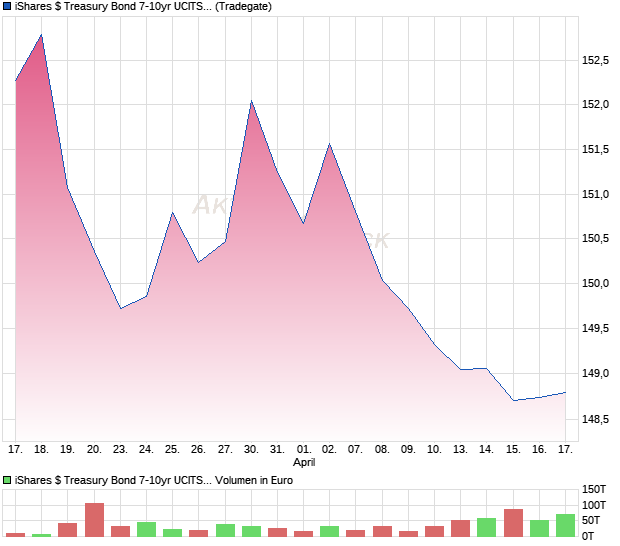The height and width of the screenshot is (546, 620).
Task: Click the 150,0 price axis label
Action: pos(595,283)
